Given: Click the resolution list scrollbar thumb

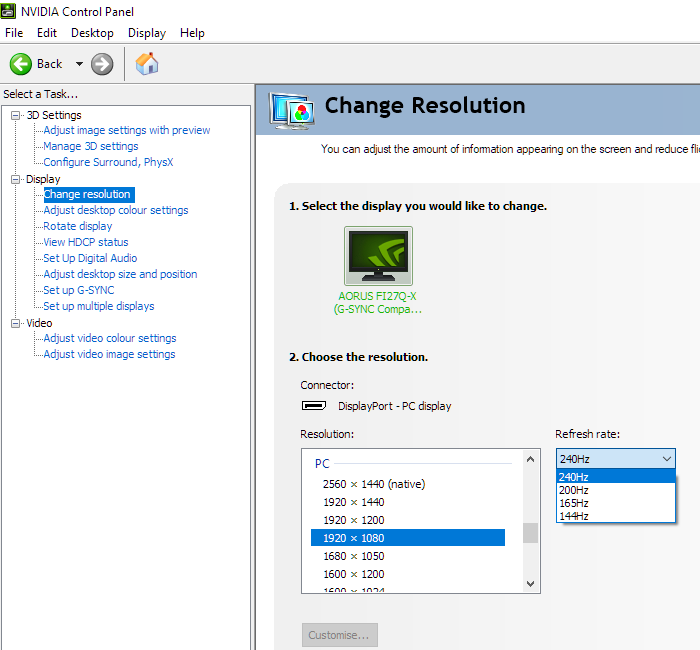Looking at the screenshot, I should pos(530,533).
